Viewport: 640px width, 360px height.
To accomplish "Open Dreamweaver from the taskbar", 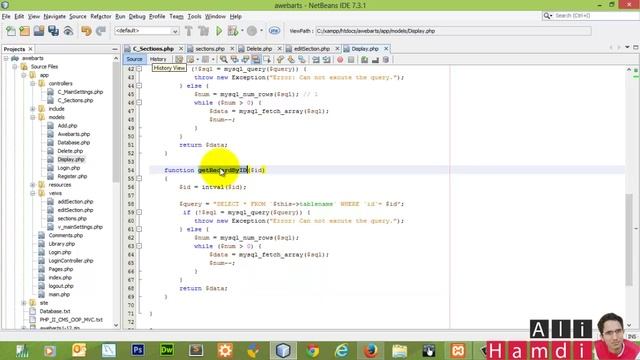I will coord(167,350).
